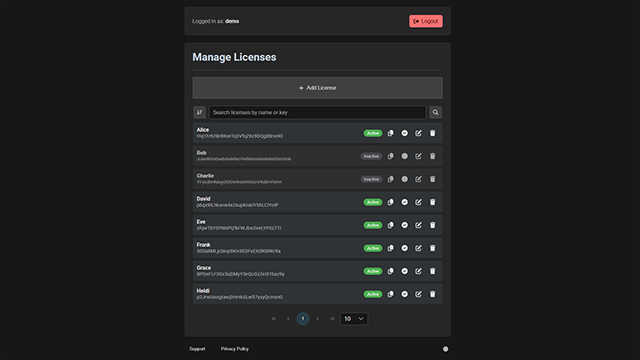
Task: Click David's Active status badge
Action: coord(373,202)
